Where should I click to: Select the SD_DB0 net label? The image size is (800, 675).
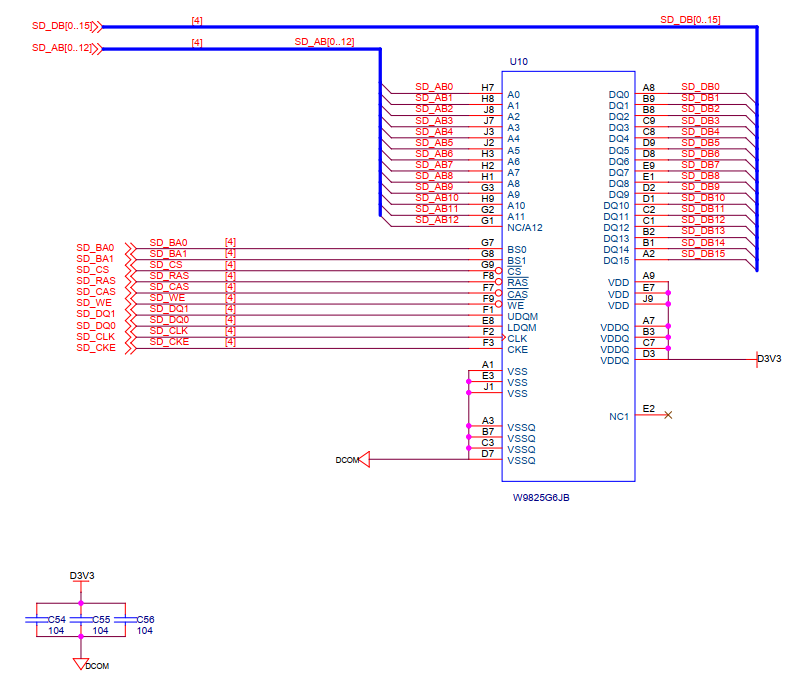(701, 87)
